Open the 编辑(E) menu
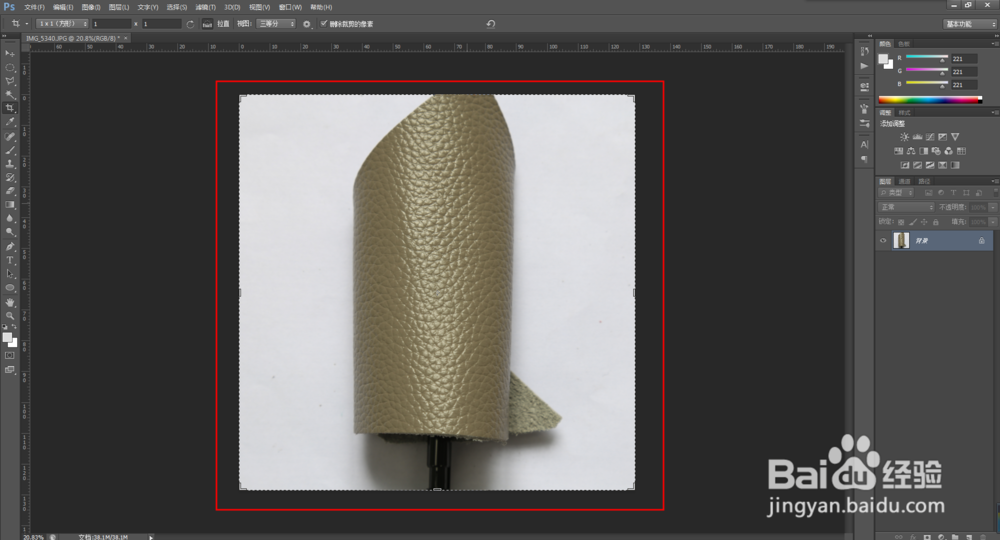 tap(63, 7)
